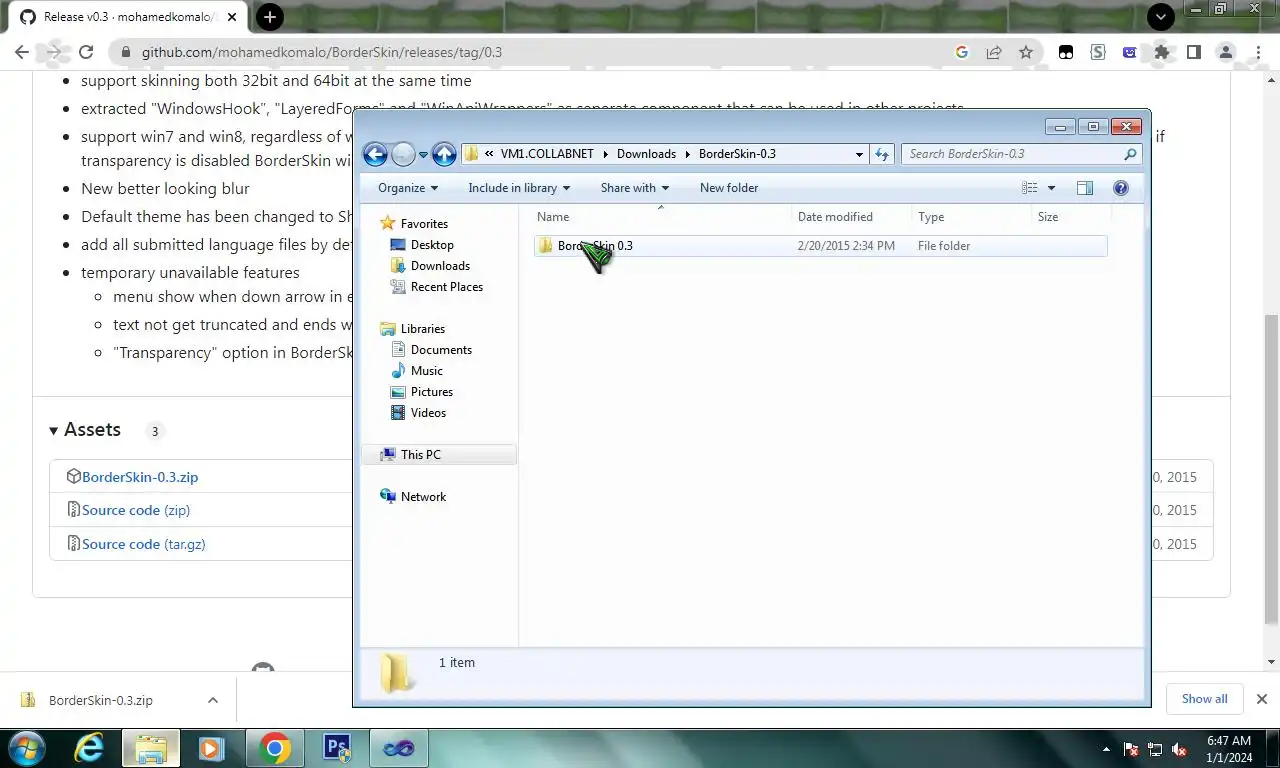Image resolution: width=1280 pixels, height=768 pixels.
Task: Open the BorderSkin-0.3.zip download options chevron
Action: [x=212, y=700]
